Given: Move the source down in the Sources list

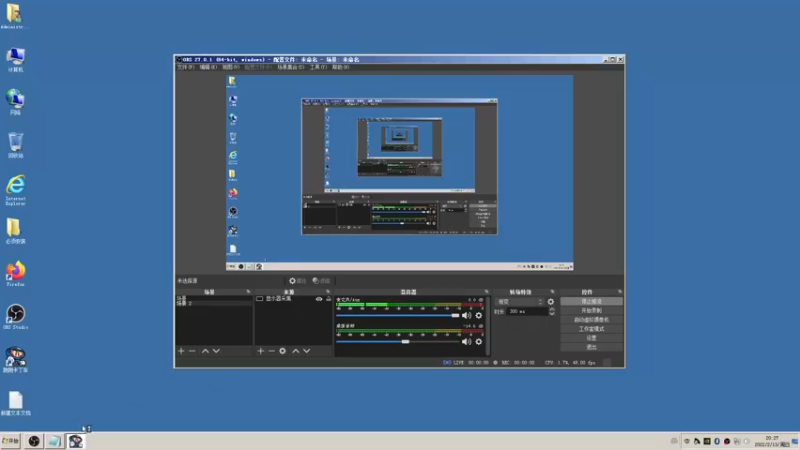Looking at the screenshot, I should click(307, 351).
